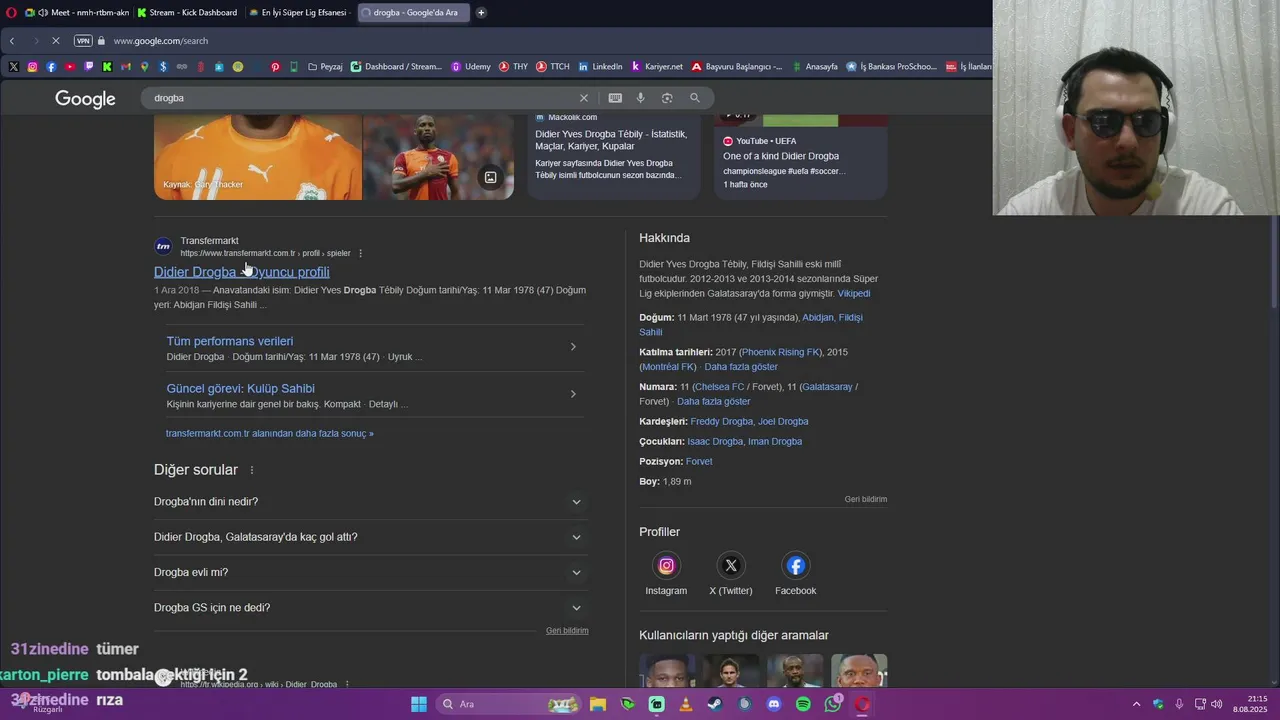This screenshot has width=1280, height=720.
Task: Open the Vikipedi source link
Action: [854, 294]
